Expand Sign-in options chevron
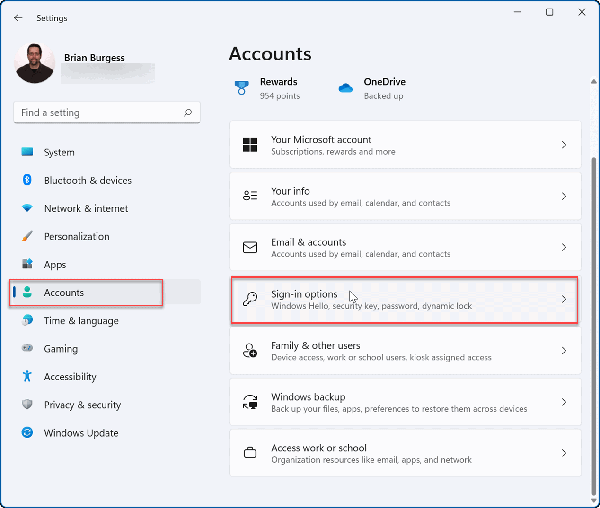 tap(564, 299)
